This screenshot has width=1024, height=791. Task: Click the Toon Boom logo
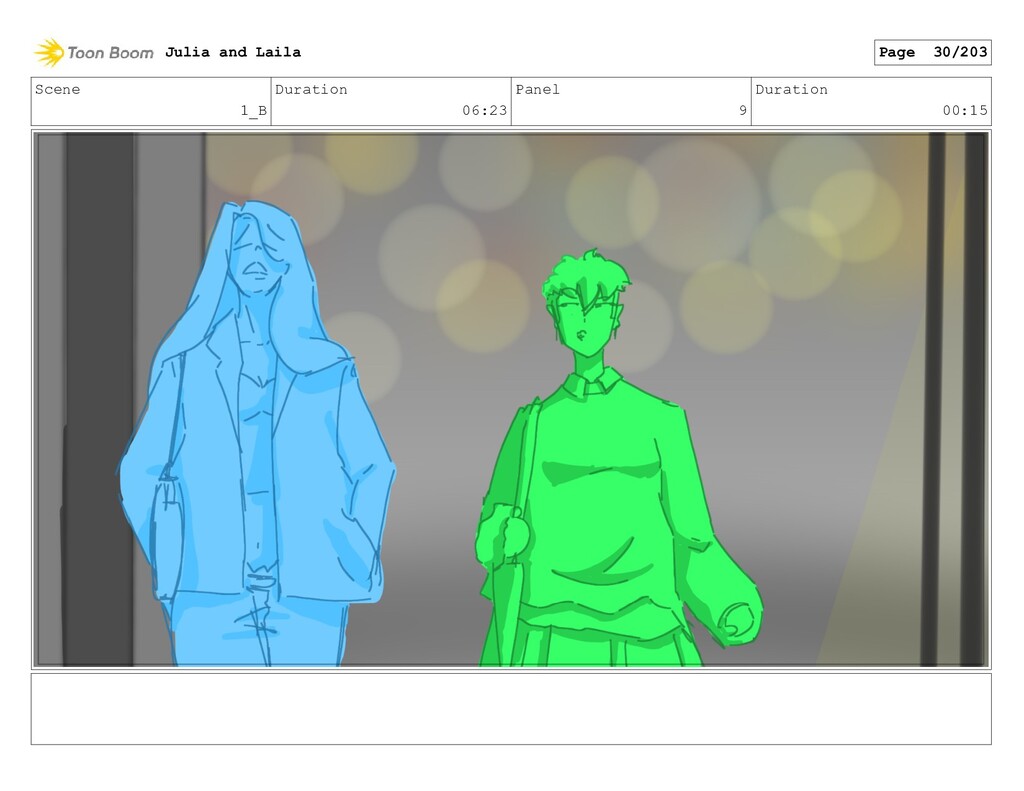click(93, 52)
